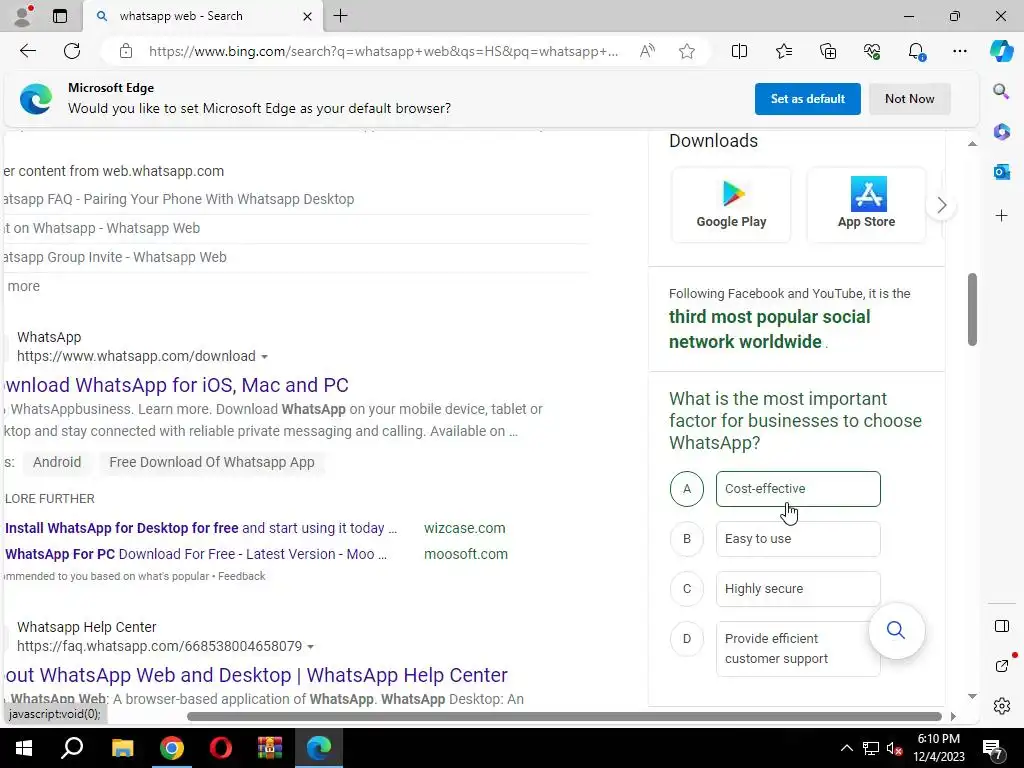
Task: Open Download WhatsApp for iOS, Mac and PC
Action: coord(176,385)
